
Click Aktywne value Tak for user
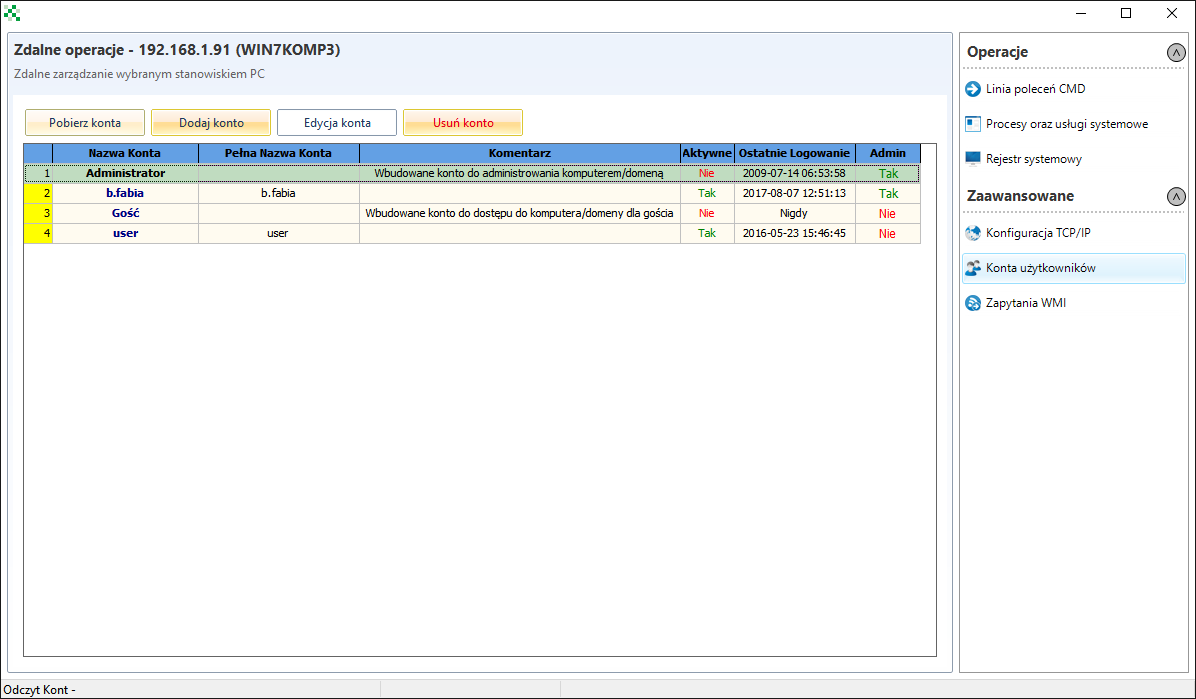click(x=707, y=233)
